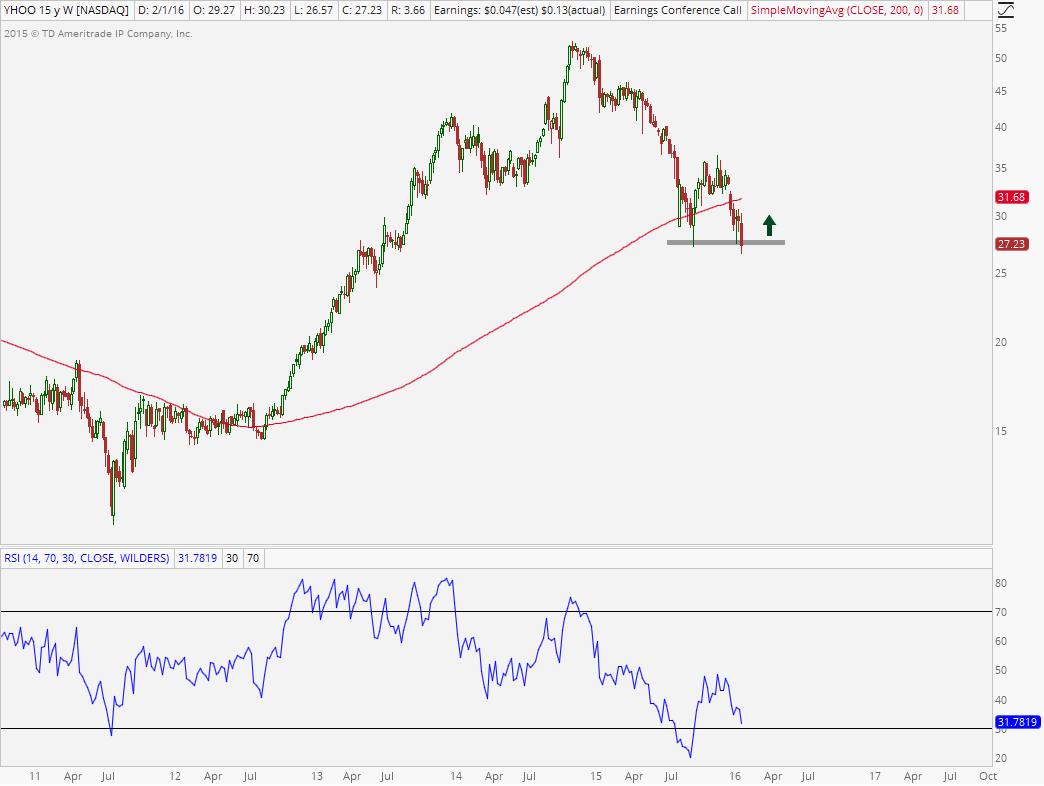Screen dimensions: 1044x786
Task: Click the range value R: 3.66
Action: (407, 11)
